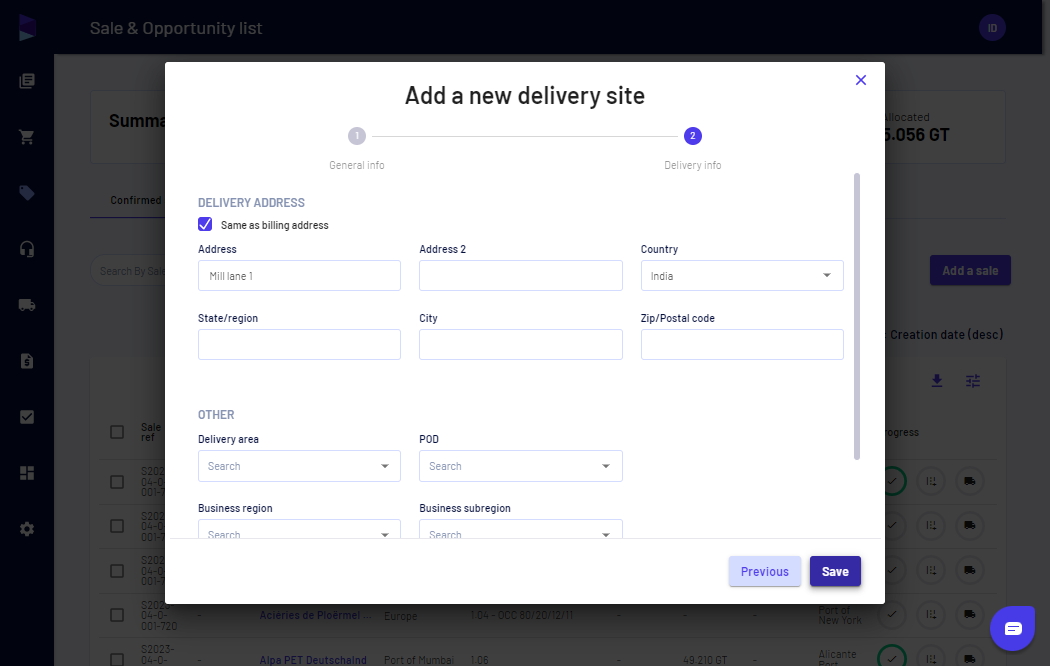Open the table filter settings icon
This screenshot has height=666, width=1050.
(x=973, y=381)
